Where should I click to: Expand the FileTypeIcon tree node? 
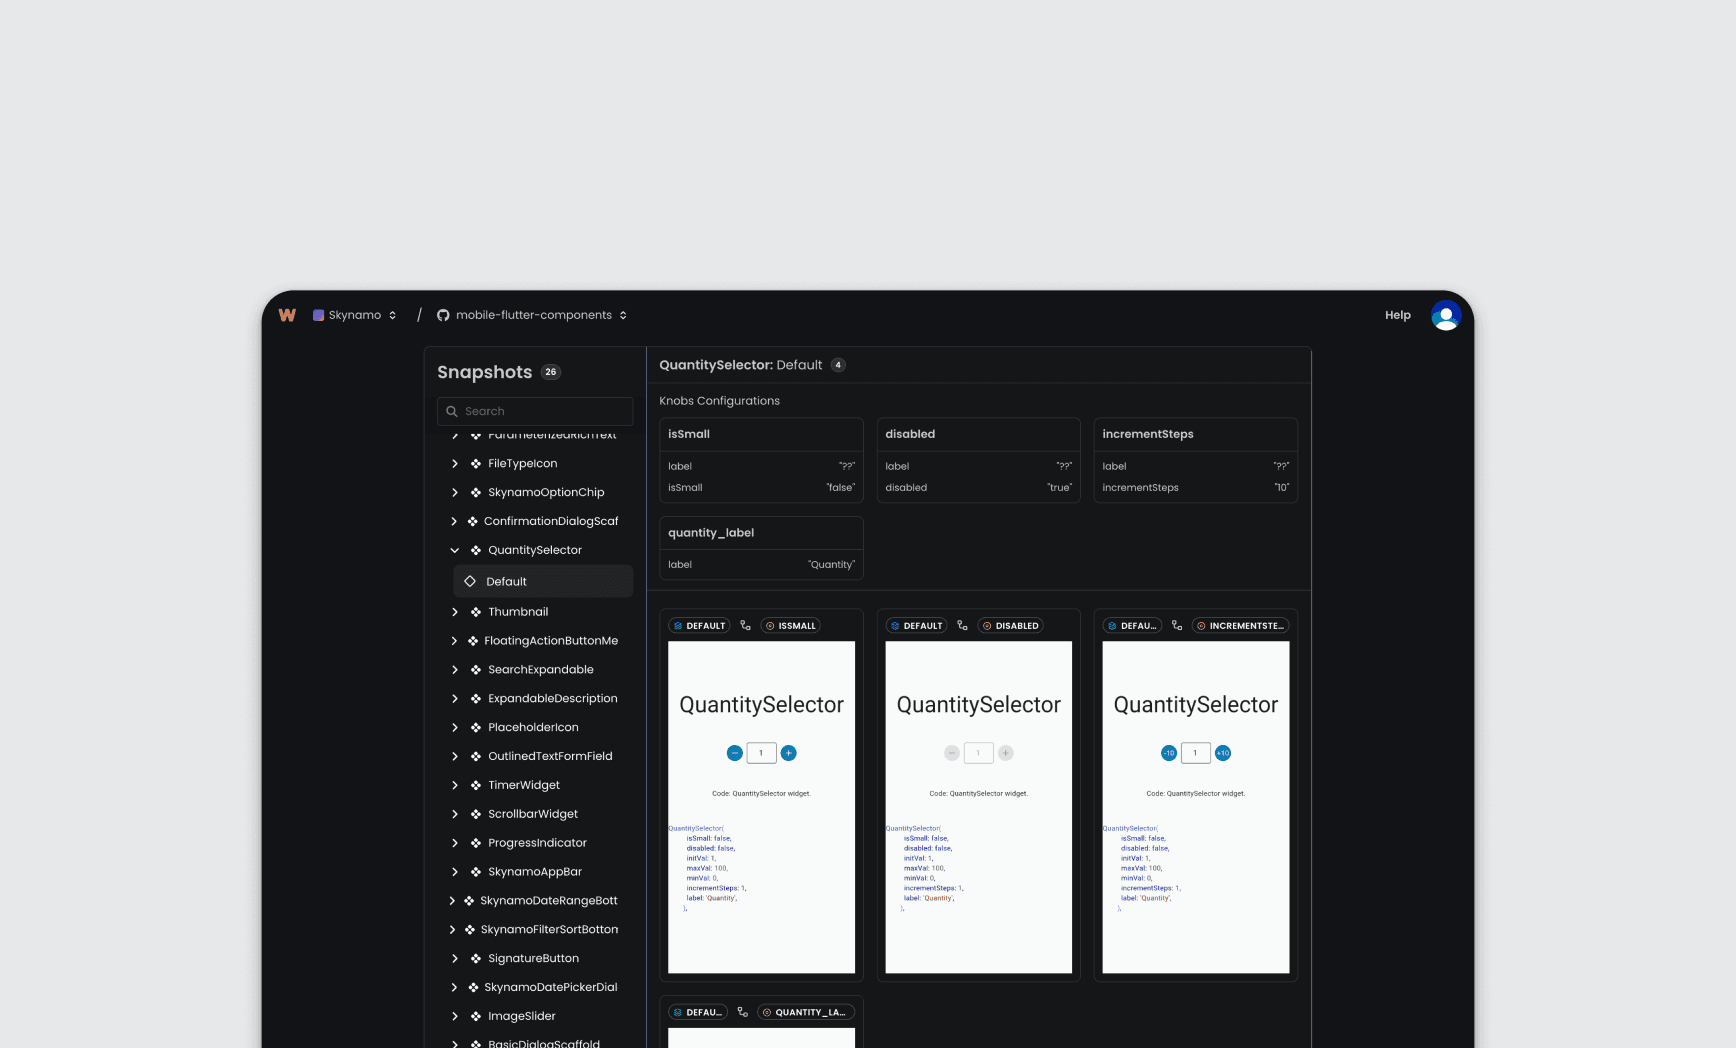tap(455, 463)
